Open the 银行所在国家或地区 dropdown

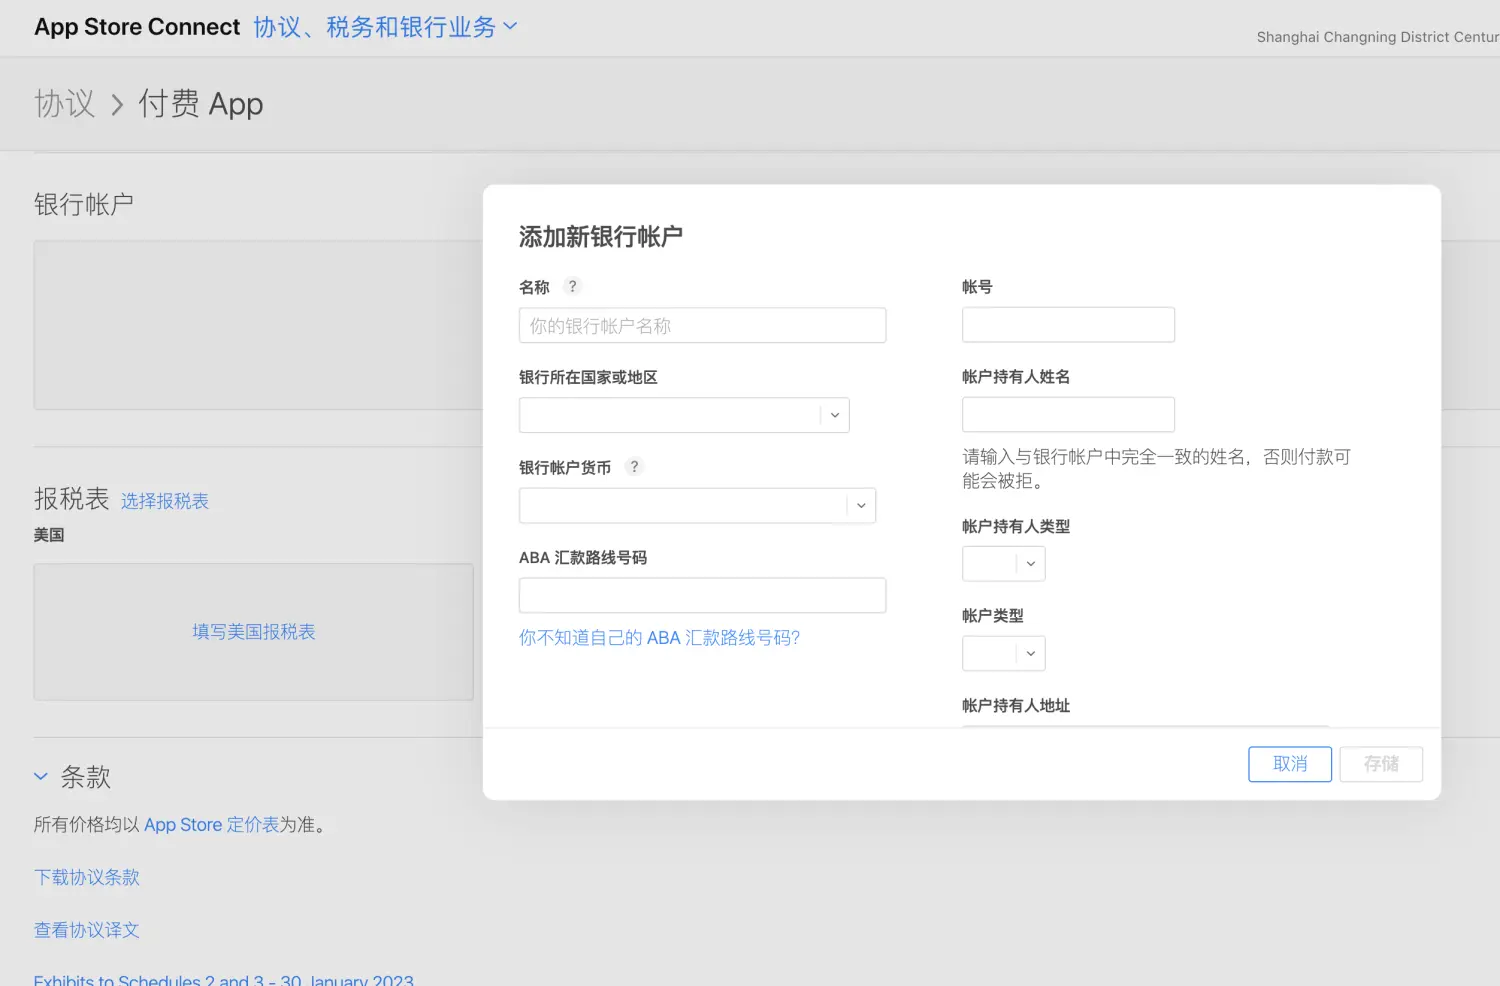tap(684, 415)
